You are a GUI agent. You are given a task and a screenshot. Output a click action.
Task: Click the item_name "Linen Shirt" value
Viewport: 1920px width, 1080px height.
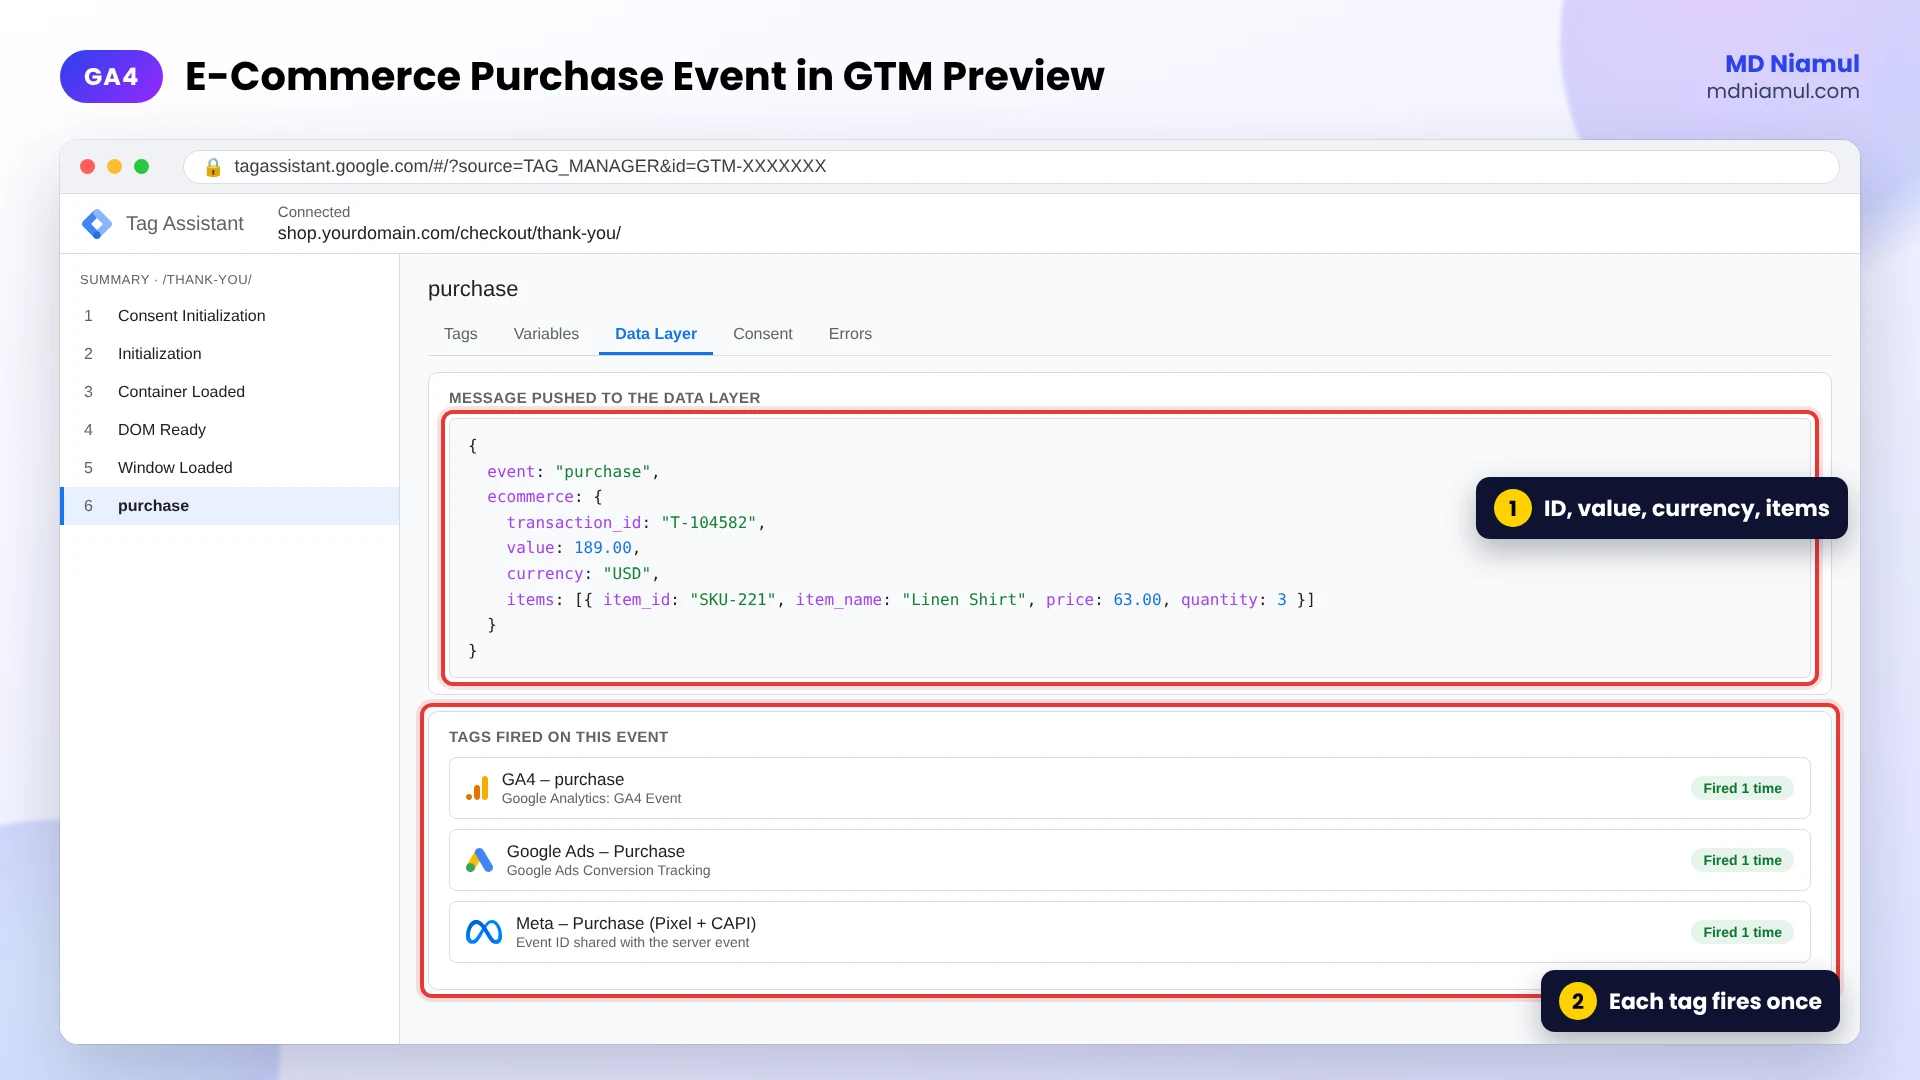coord(964,600)
